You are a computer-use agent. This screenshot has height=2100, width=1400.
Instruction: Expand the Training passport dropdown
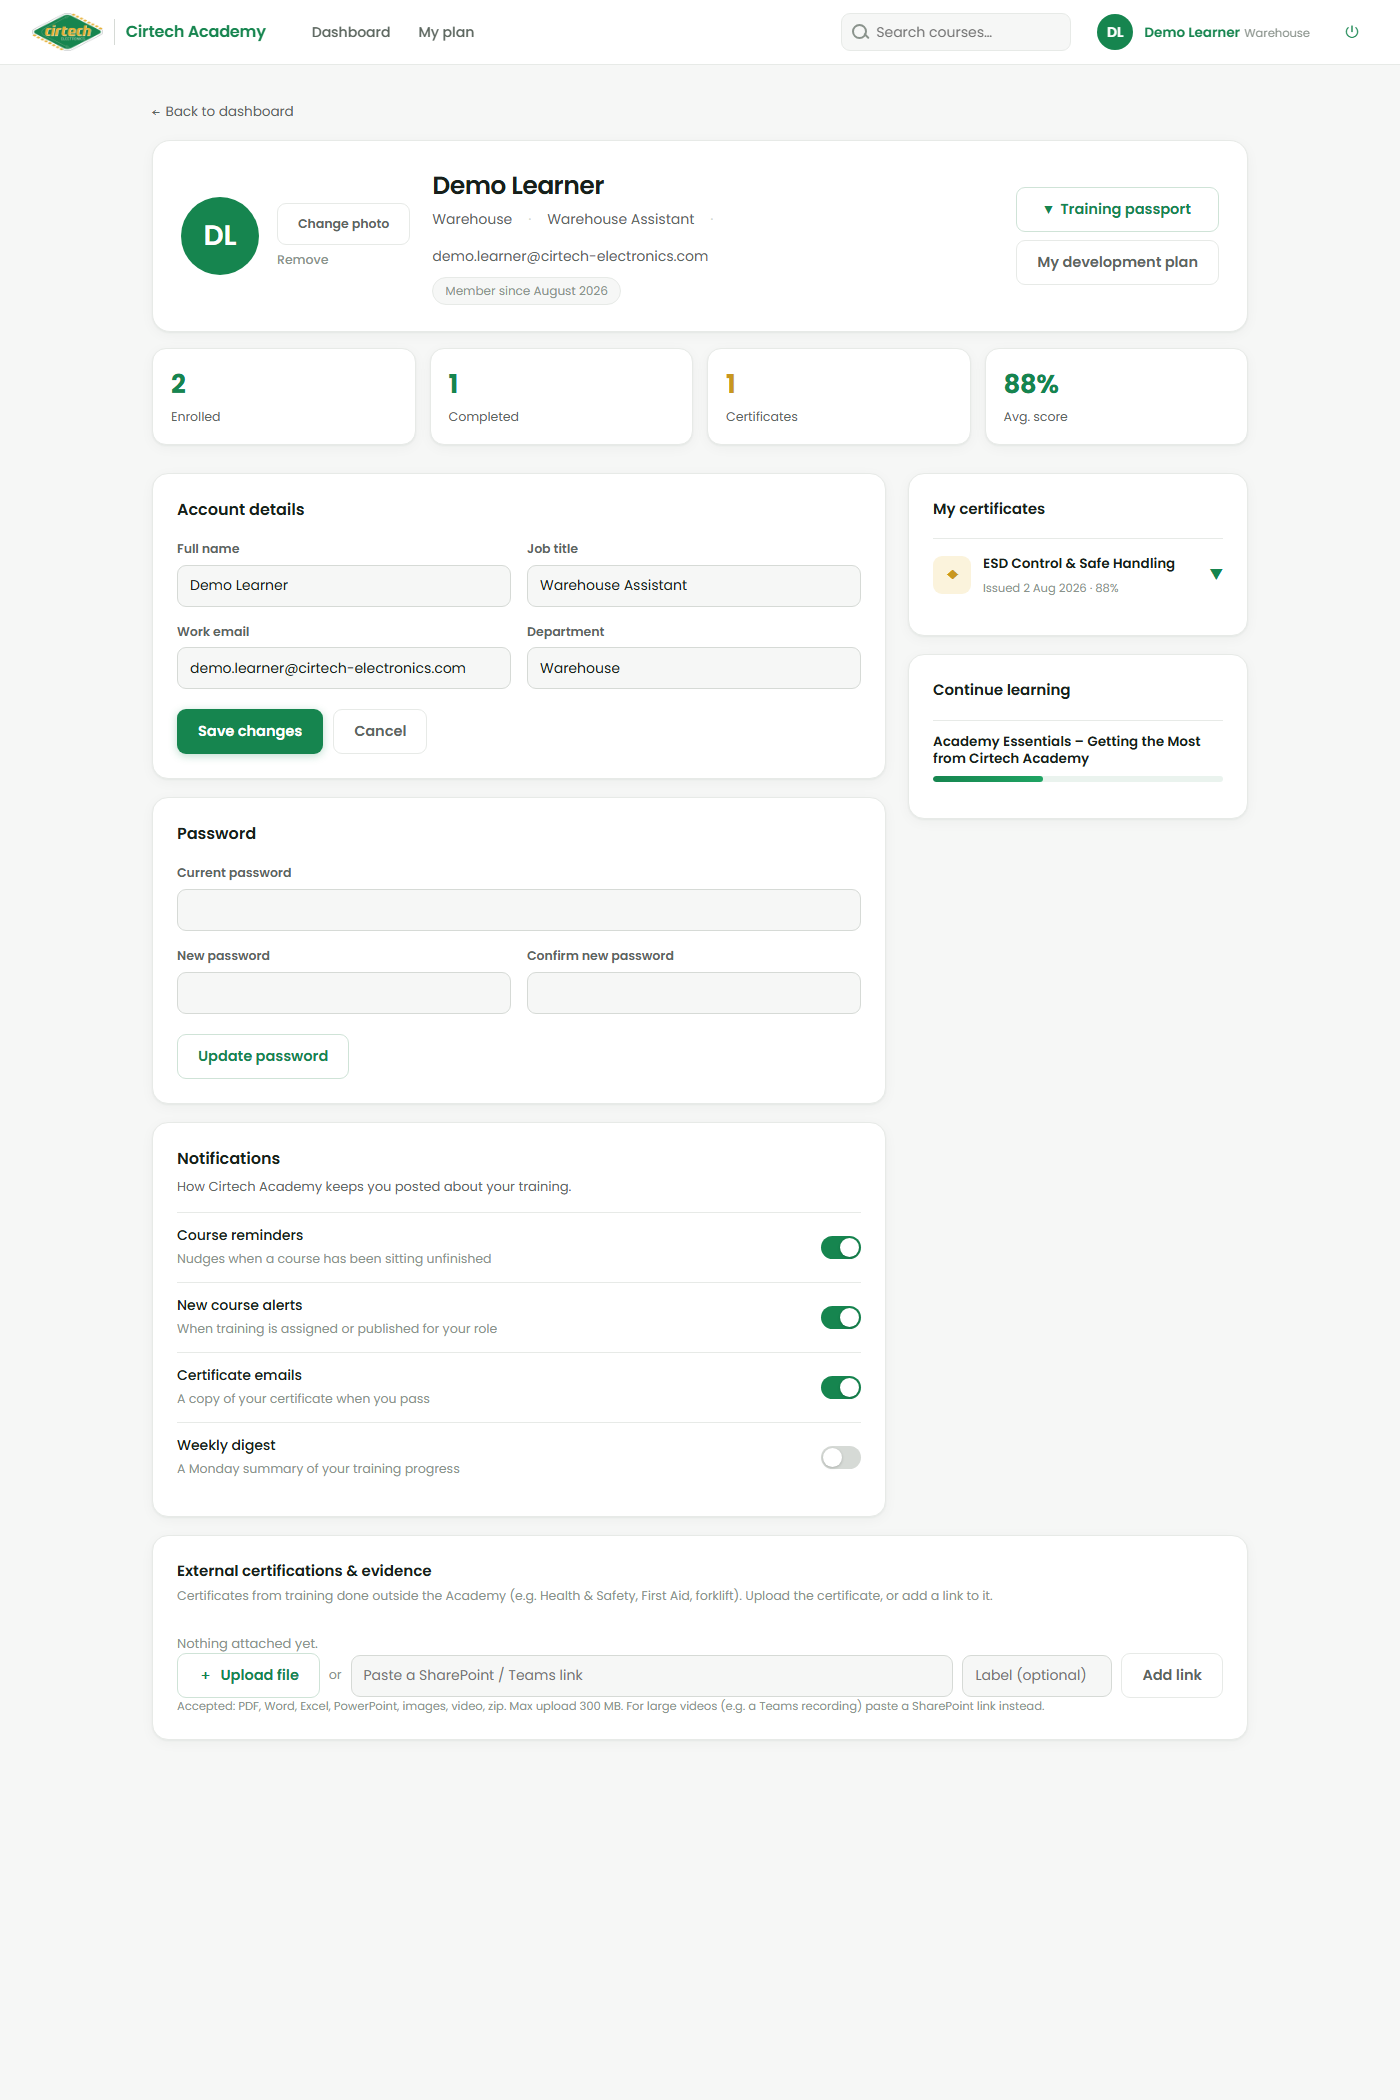1117,209
